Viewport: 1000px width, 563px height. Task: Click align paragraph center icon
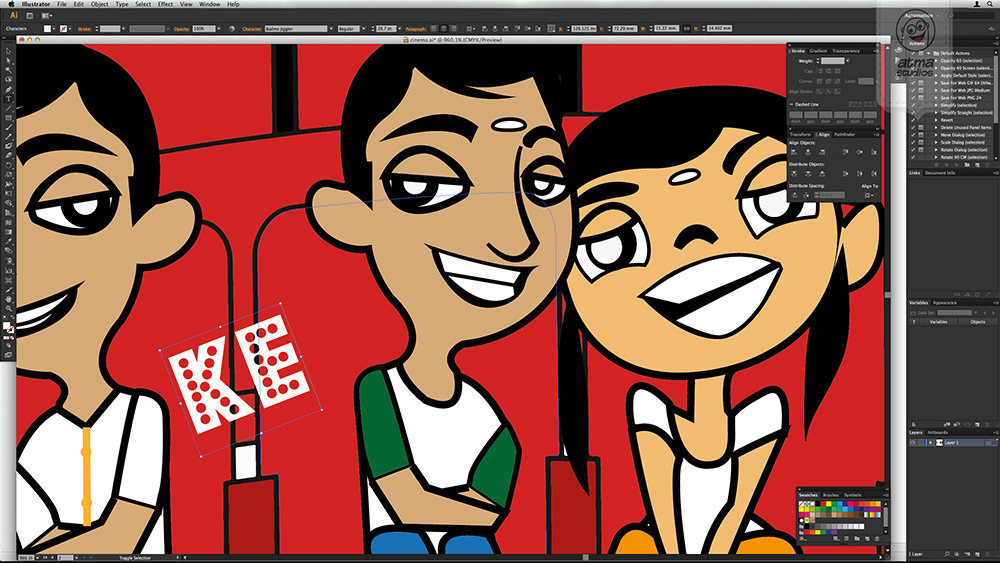[444, 29]
